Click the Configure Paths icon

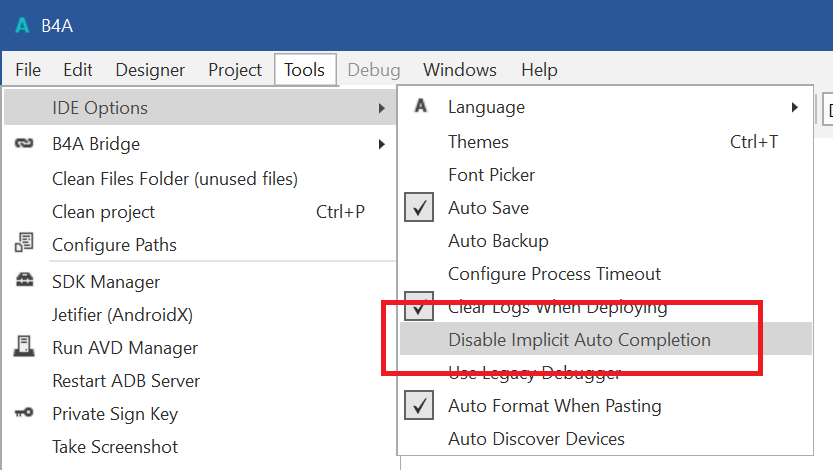tap(24, 244)
